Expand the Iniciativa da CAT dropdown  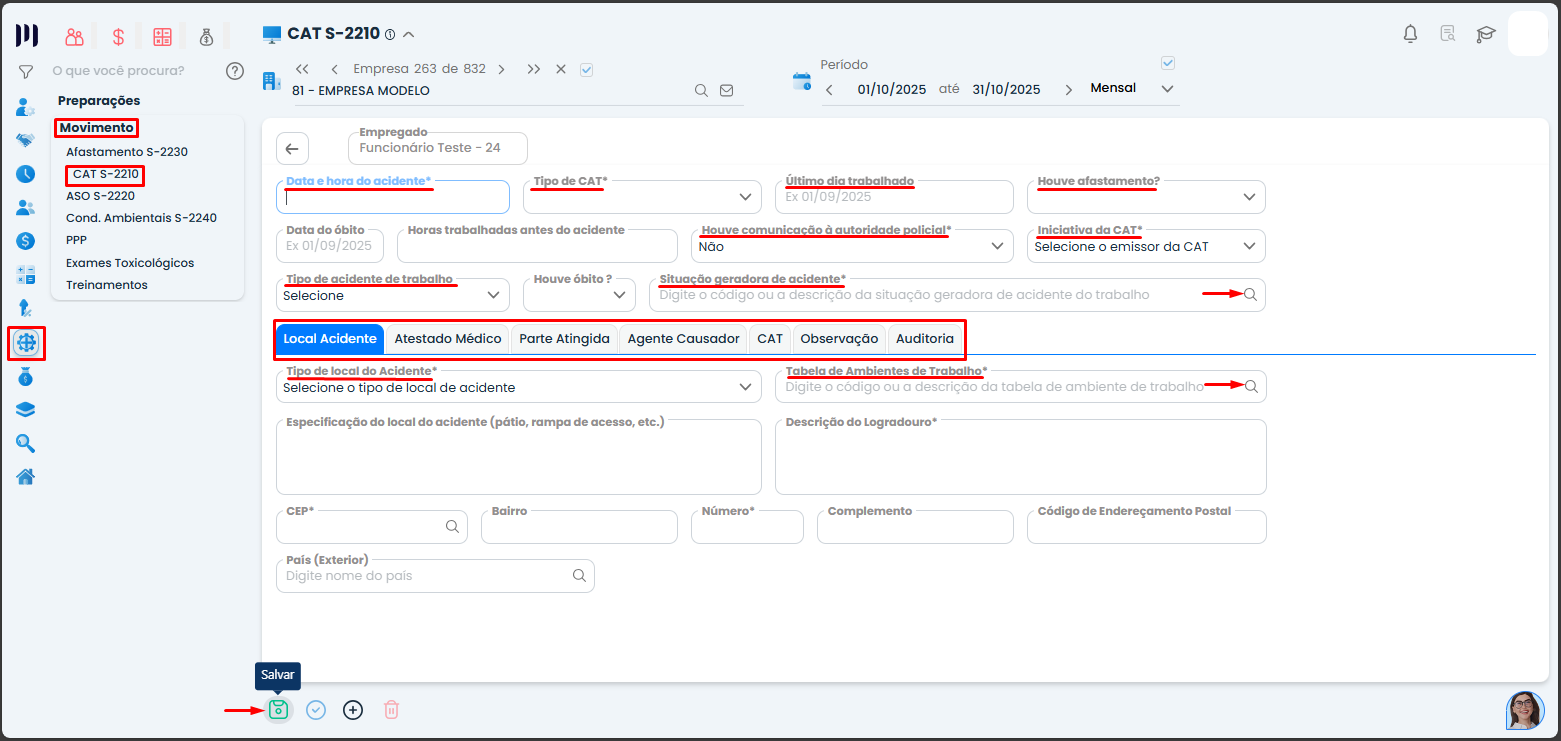tap(1249, 246)
